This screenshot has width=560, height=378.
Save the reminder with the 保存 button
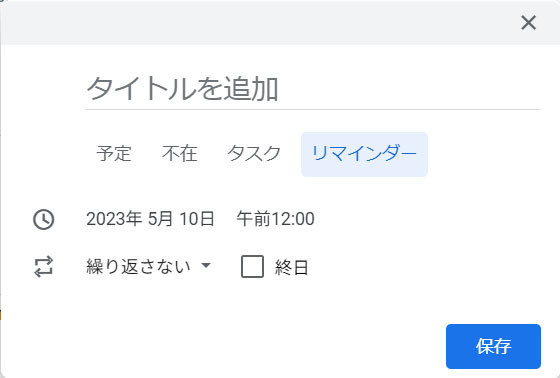tap(493, 346)
